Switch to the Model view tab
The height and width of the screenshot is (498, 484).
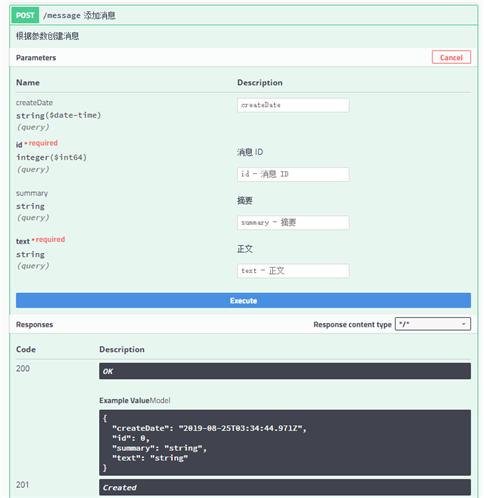click(160, 400)
